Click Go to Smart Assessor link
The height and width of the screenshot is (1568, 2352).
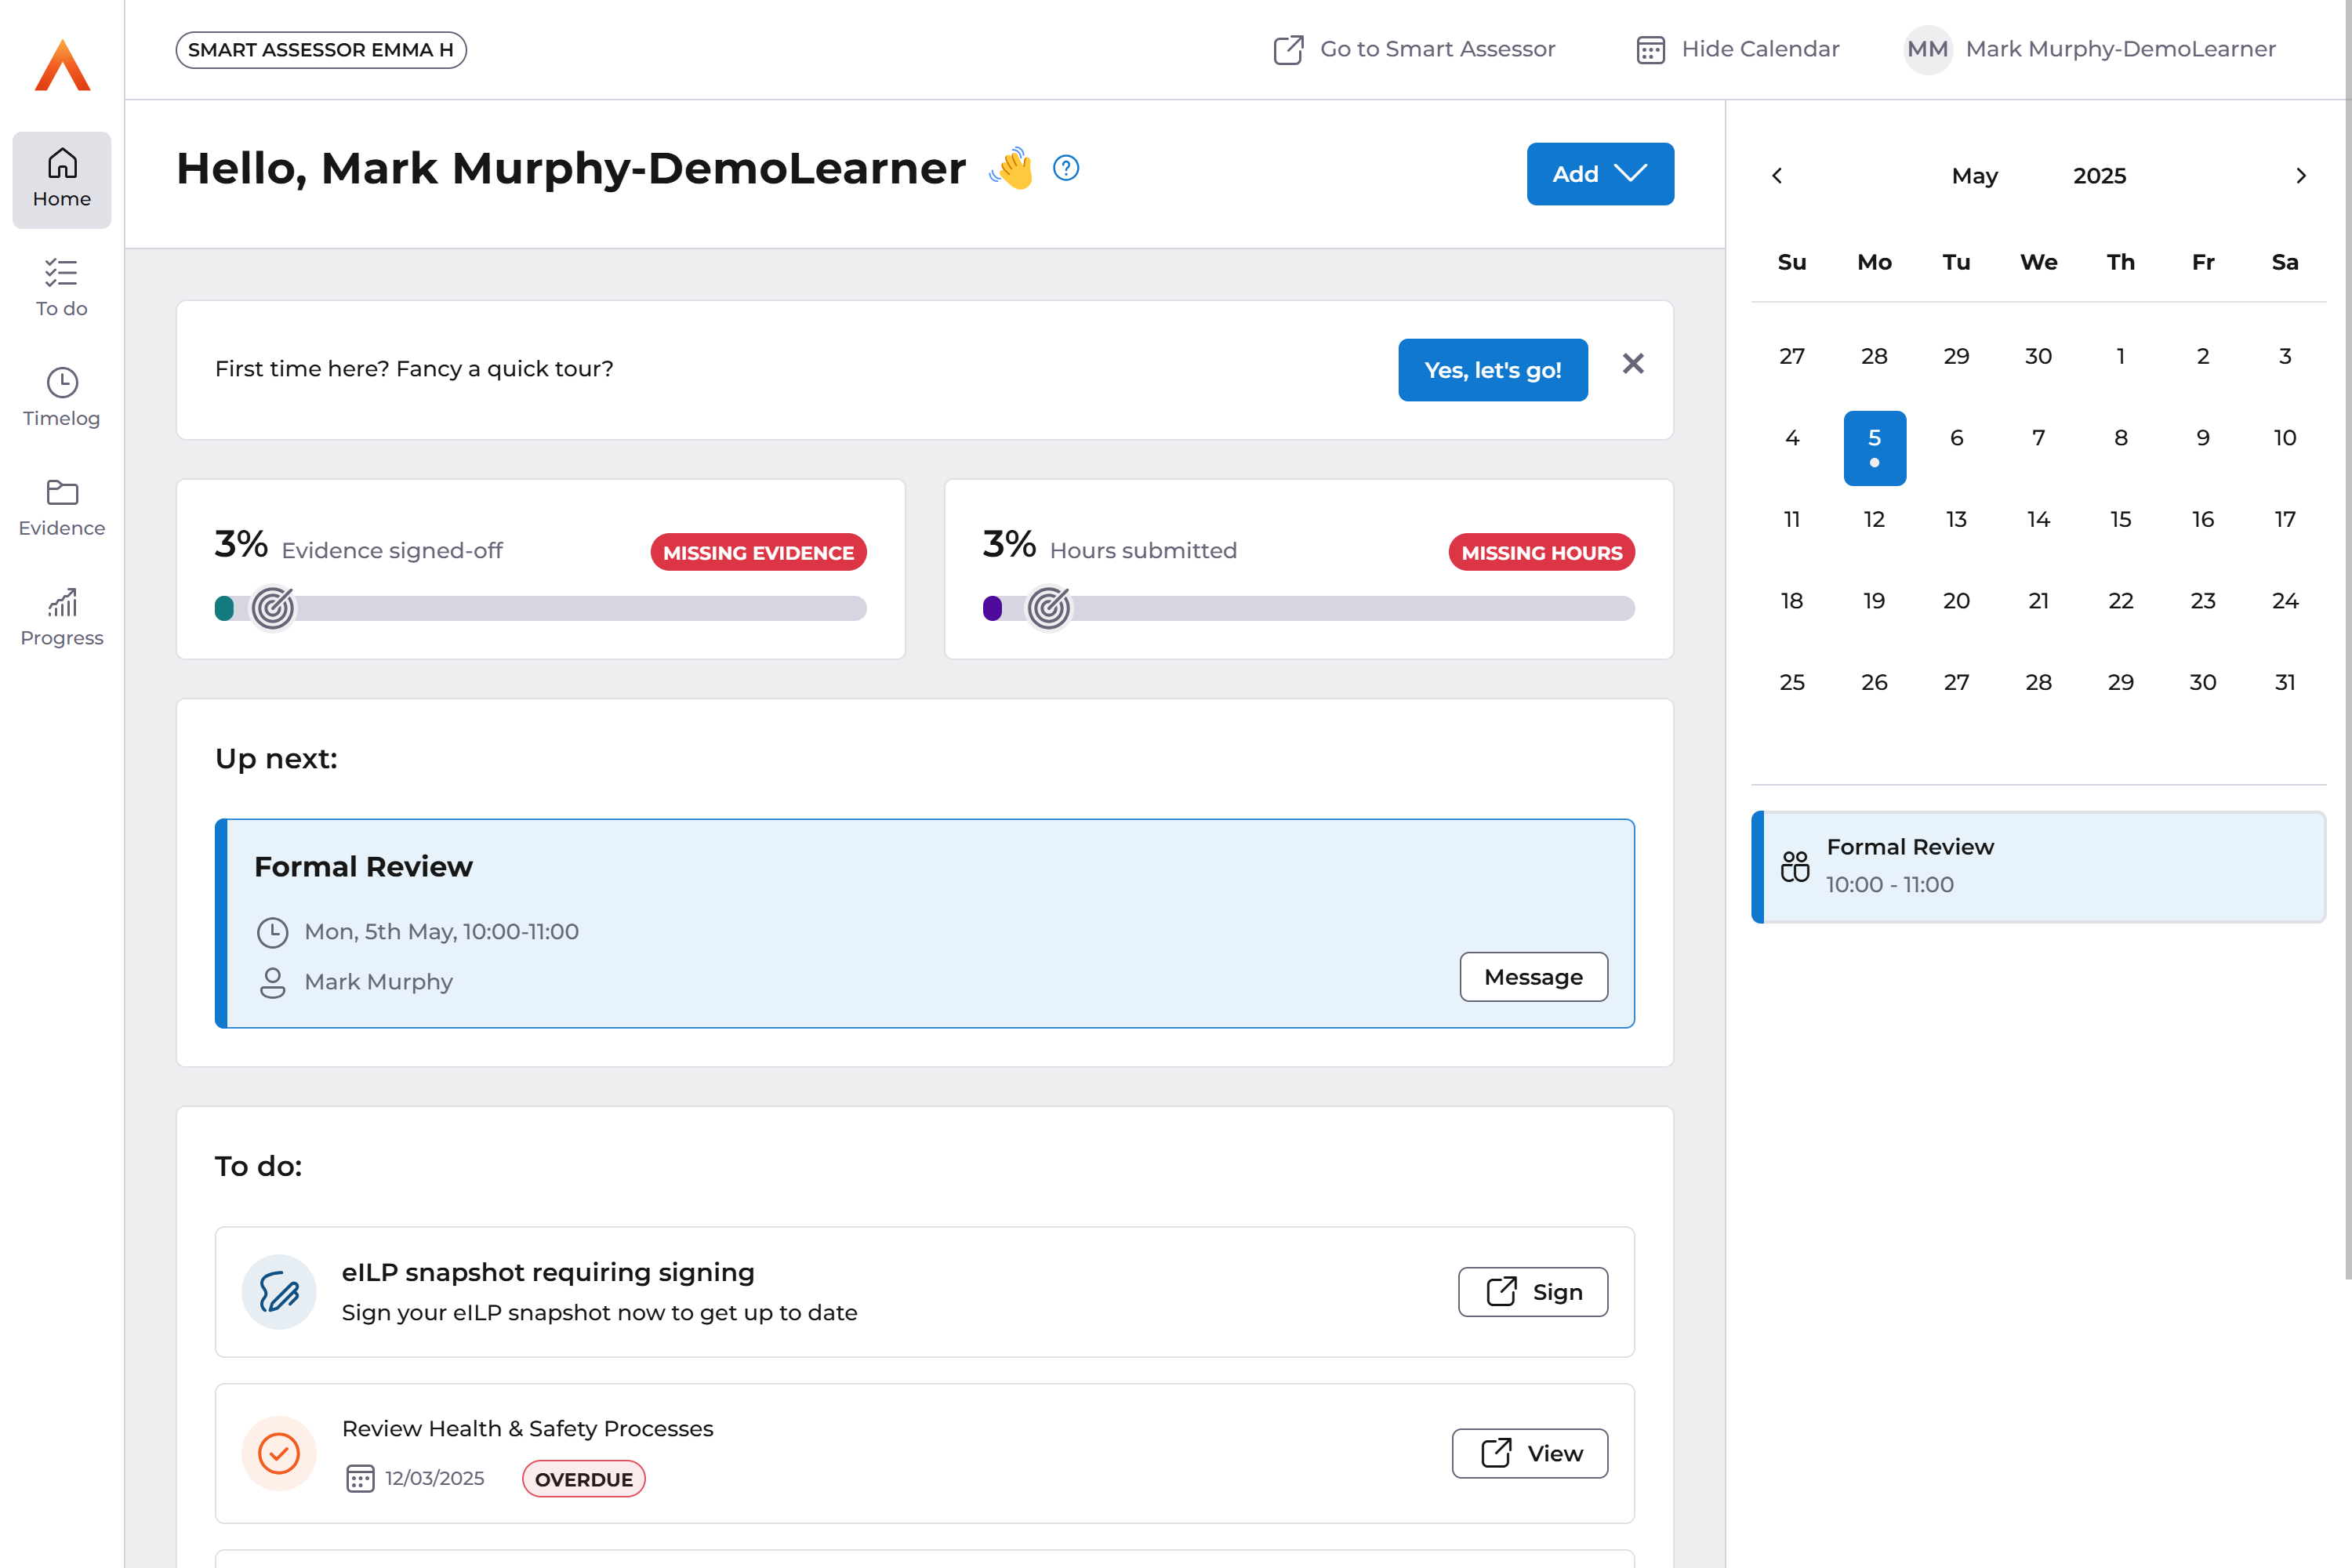(x=1414, y=49)
